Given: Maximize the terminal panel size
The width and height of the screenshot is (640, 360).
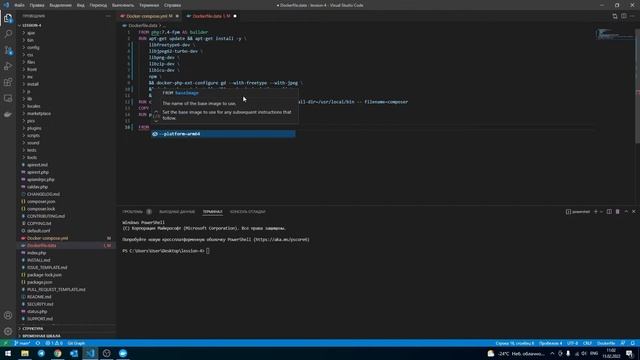Looking at the screenshot, I should (626, 211).
